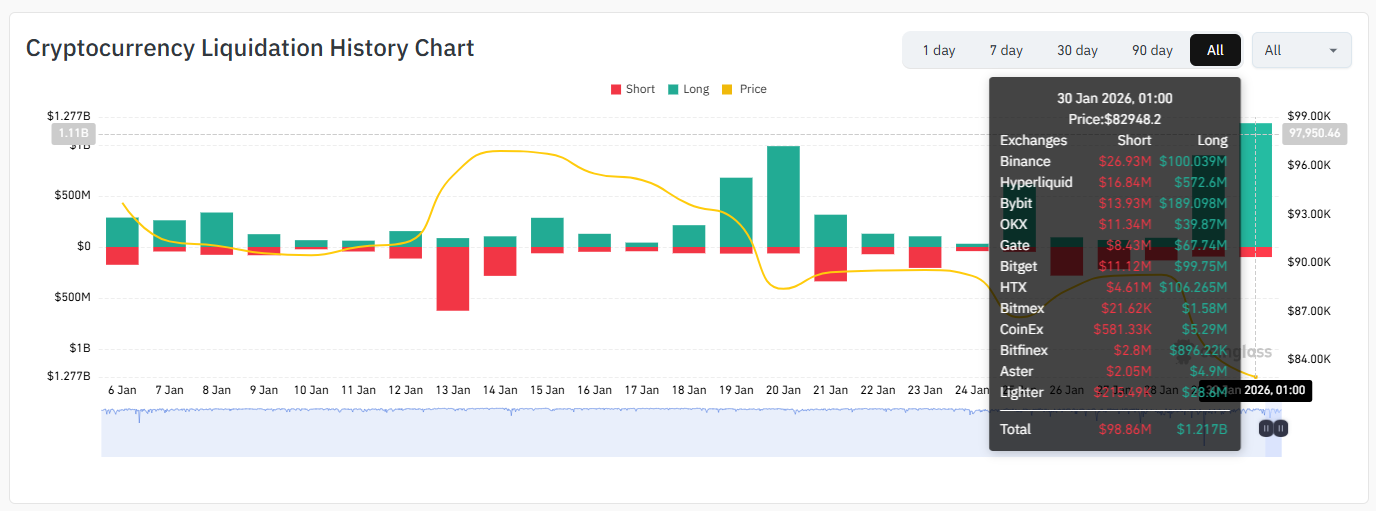The image size is (1376, 511).
Task: Click the active All range button
Action: (x=1215, y=50)
